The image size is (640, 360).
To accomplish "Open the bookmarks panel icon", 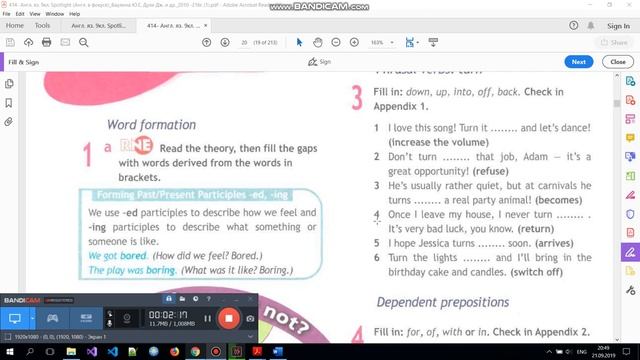I will coord(9,103).
